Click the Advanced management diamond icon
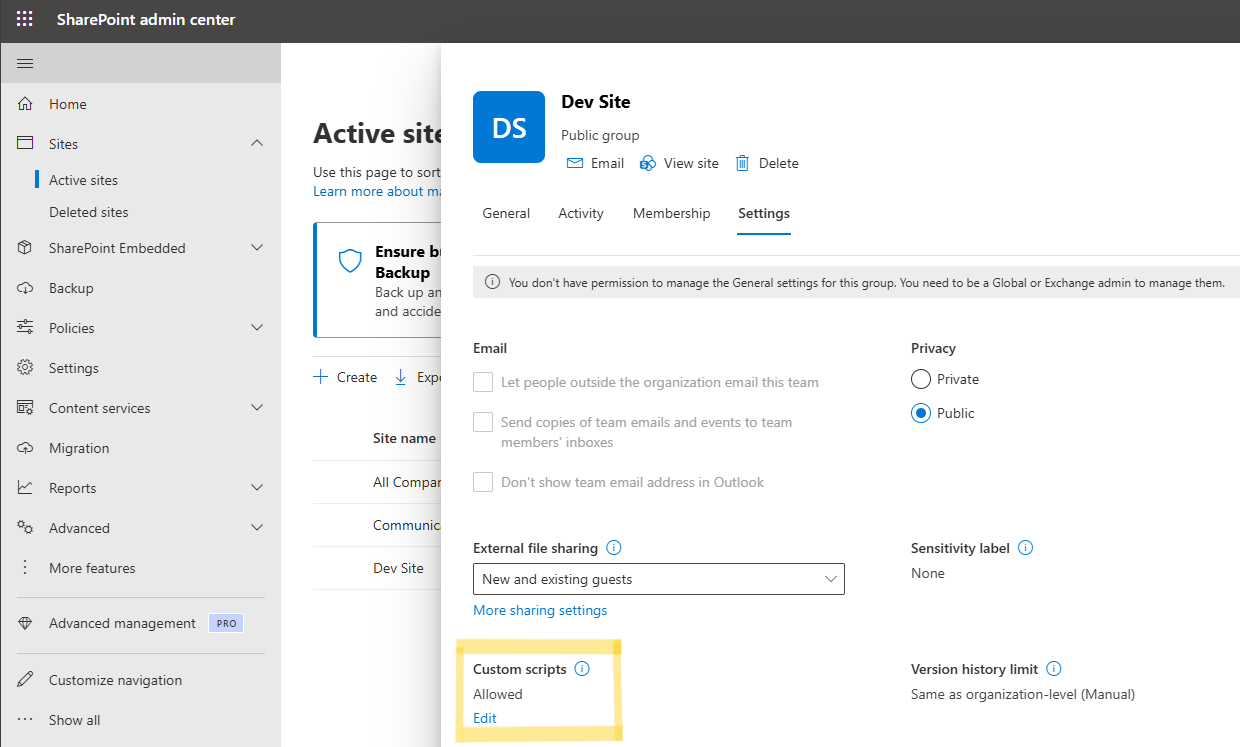The width and height of the screenshot is (1240, 747). (26, 623)
